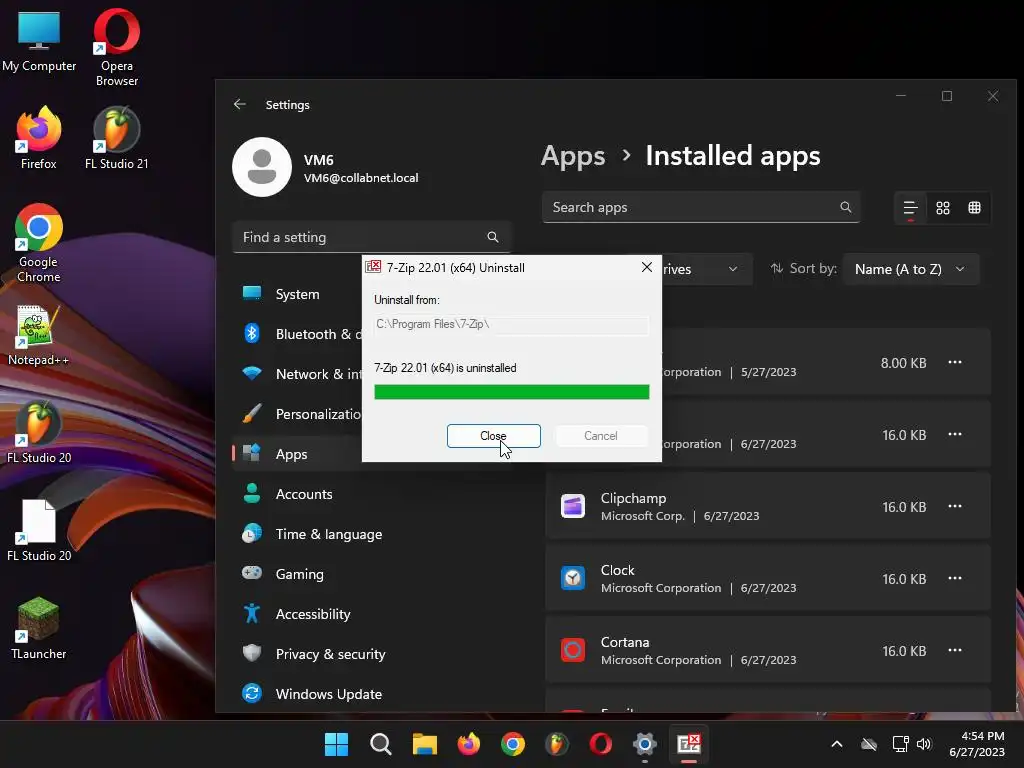This screenshot has width=1024, height=768.
Task: Click the Clipchamp app name
Action: point(633,498)
